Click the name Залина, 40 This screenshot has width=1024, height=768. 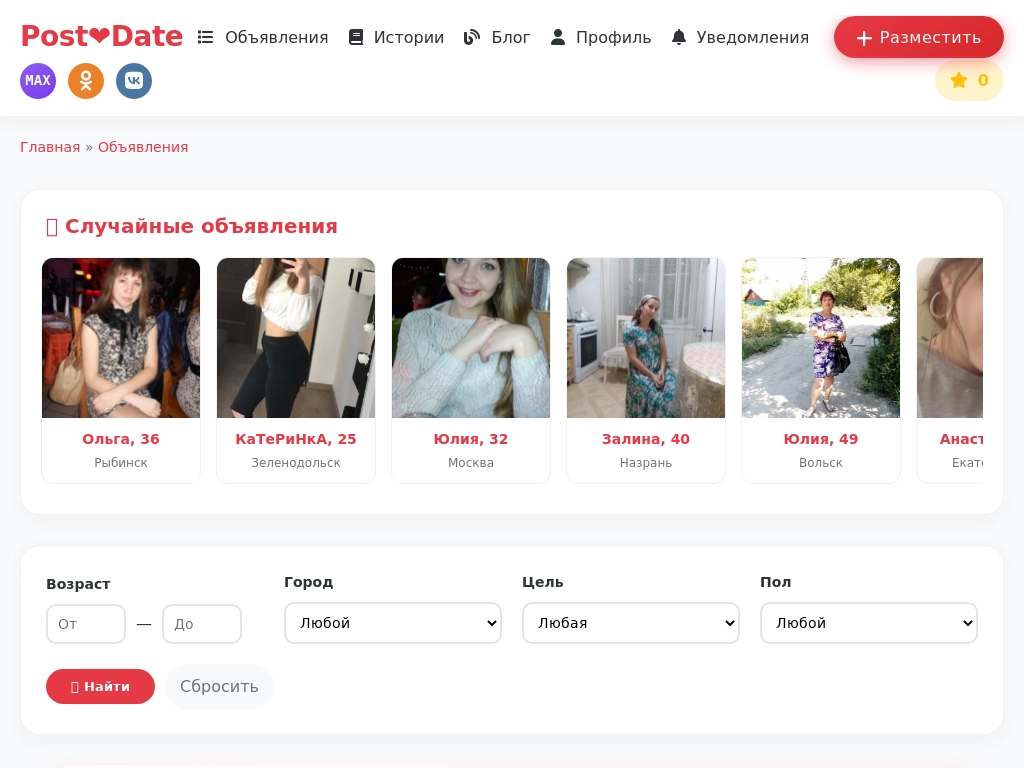[x=646, y=439]
